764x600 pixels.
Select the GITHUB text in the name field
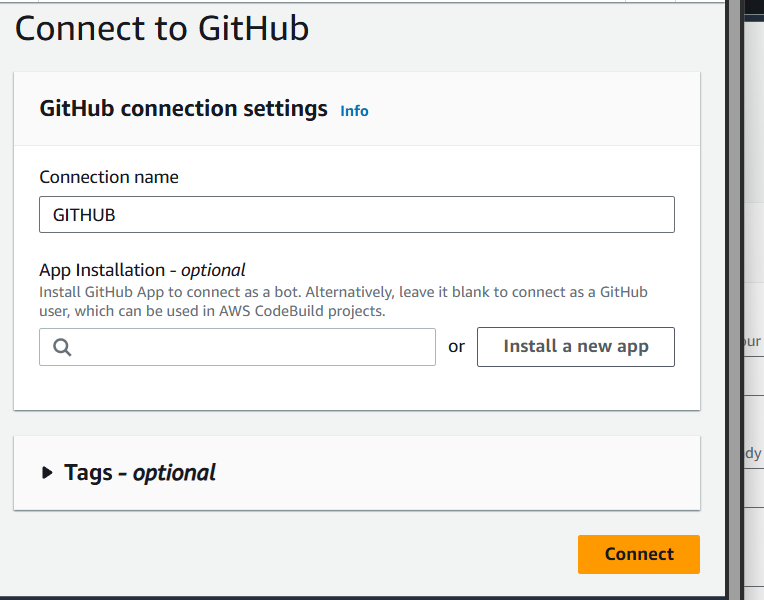[84, 215]
